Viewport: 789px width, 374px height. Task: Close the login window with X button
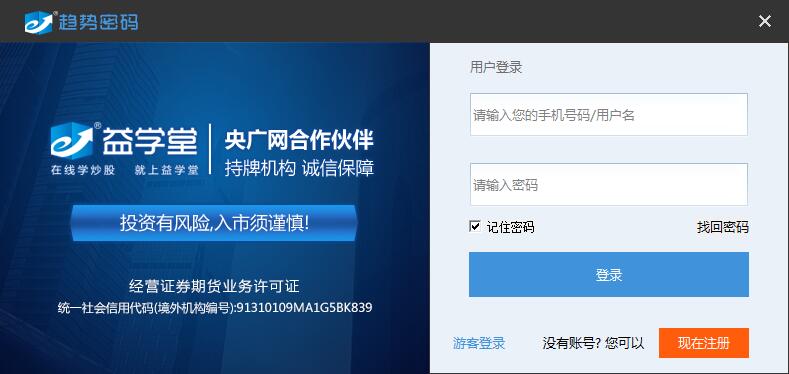pyautogui.click(x=764, y=21)
